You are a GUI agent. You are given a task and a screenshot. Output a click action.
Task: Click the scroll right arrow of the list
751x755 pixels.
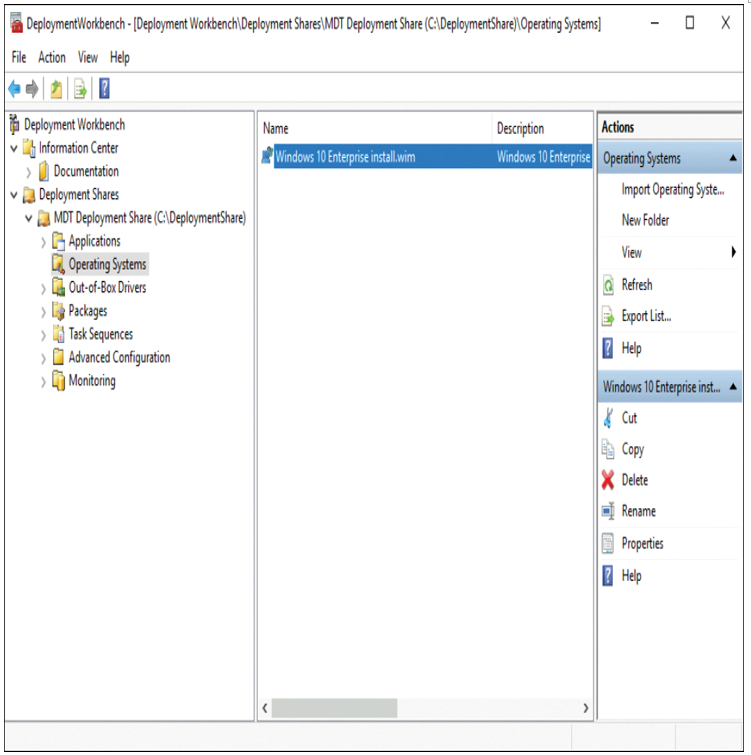[585, 708]
